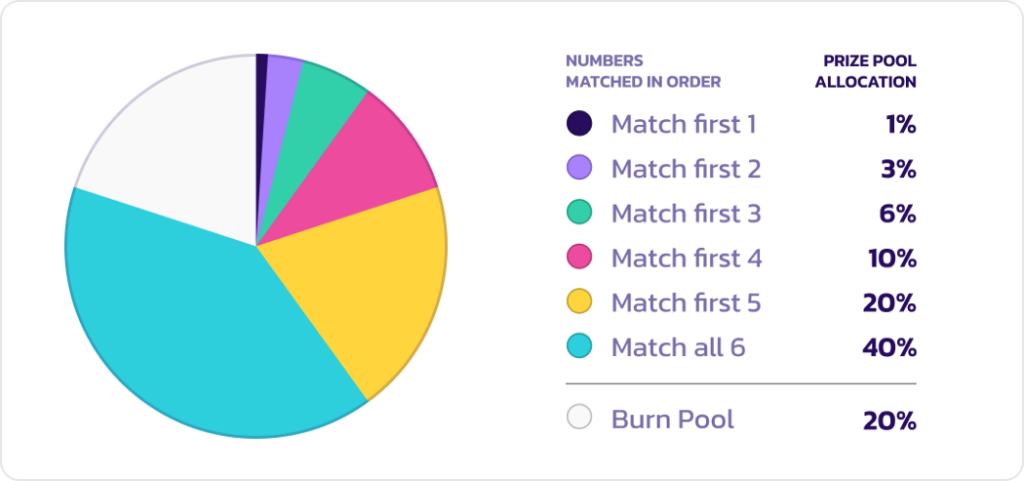Click the Match first 1 label
The width and height of the screenshot is (1024, 481).
[684, 124]
